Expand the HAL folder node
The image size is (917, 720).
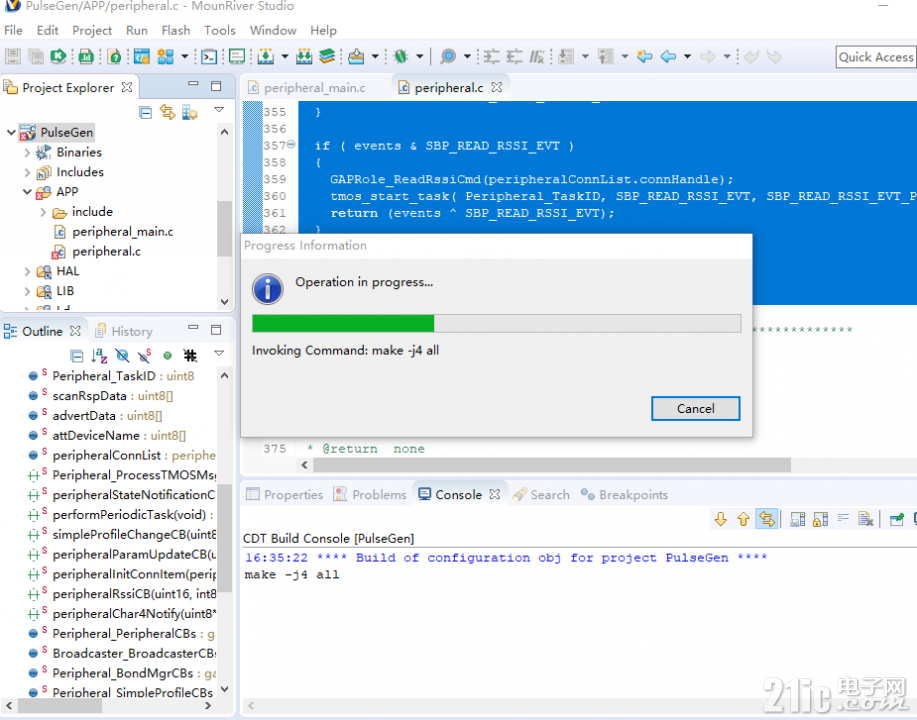click(27, 271)
